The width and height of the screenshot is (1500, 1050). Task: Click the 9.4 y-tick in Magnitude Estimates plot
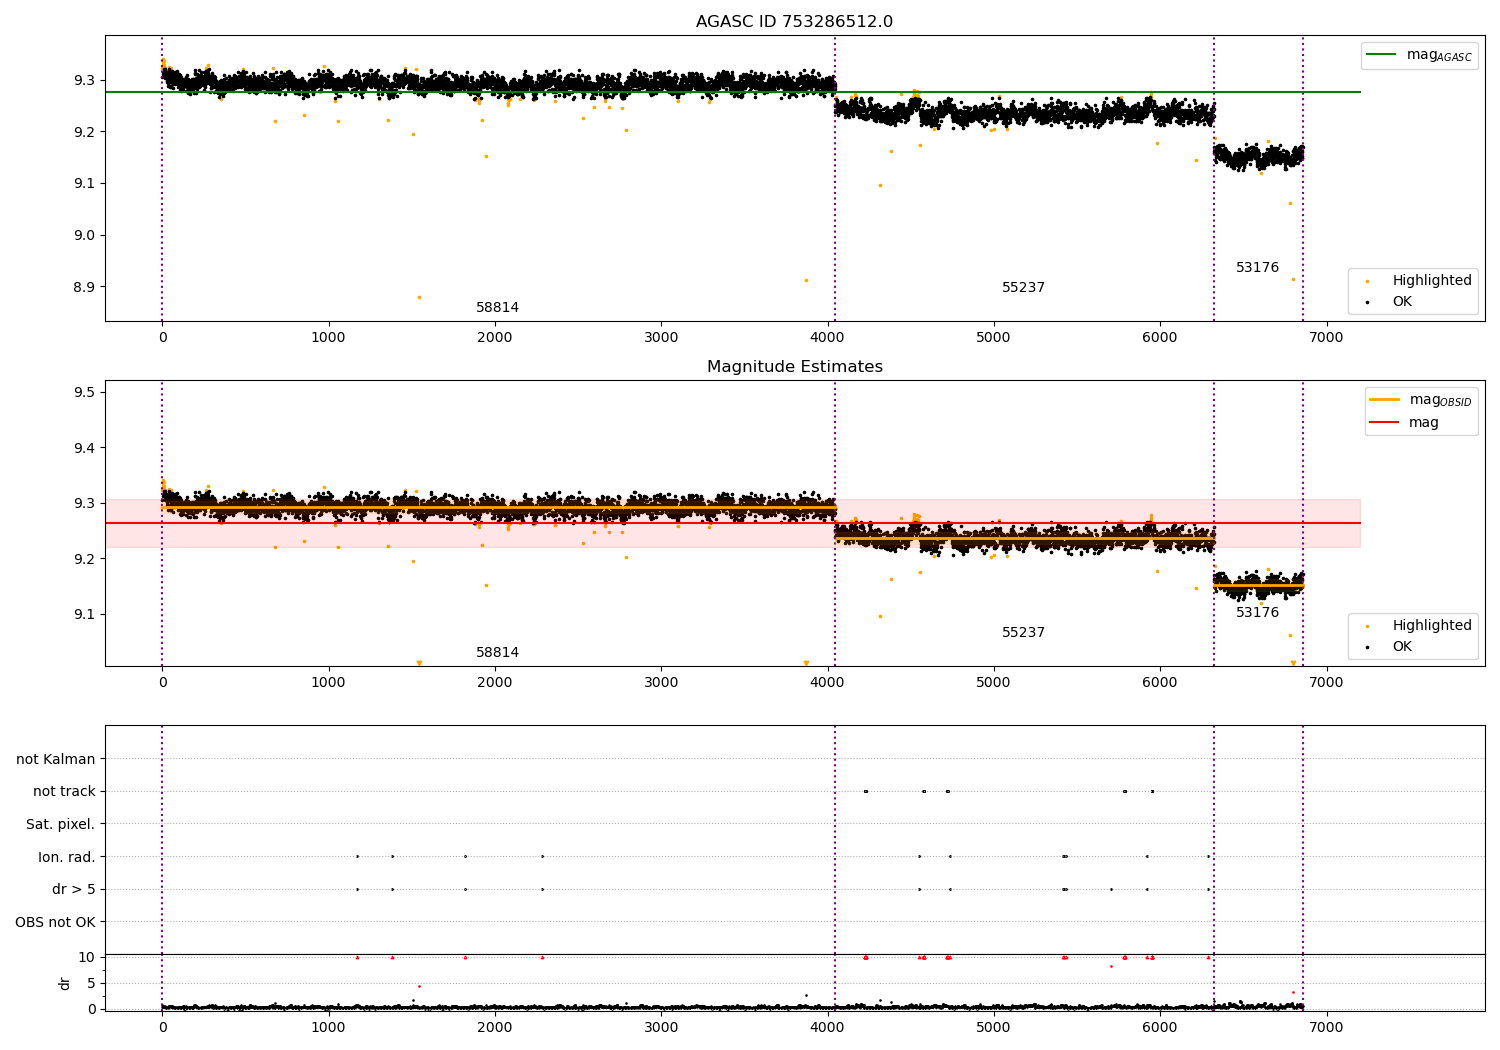pyautogui.click(x=85, y=448)
